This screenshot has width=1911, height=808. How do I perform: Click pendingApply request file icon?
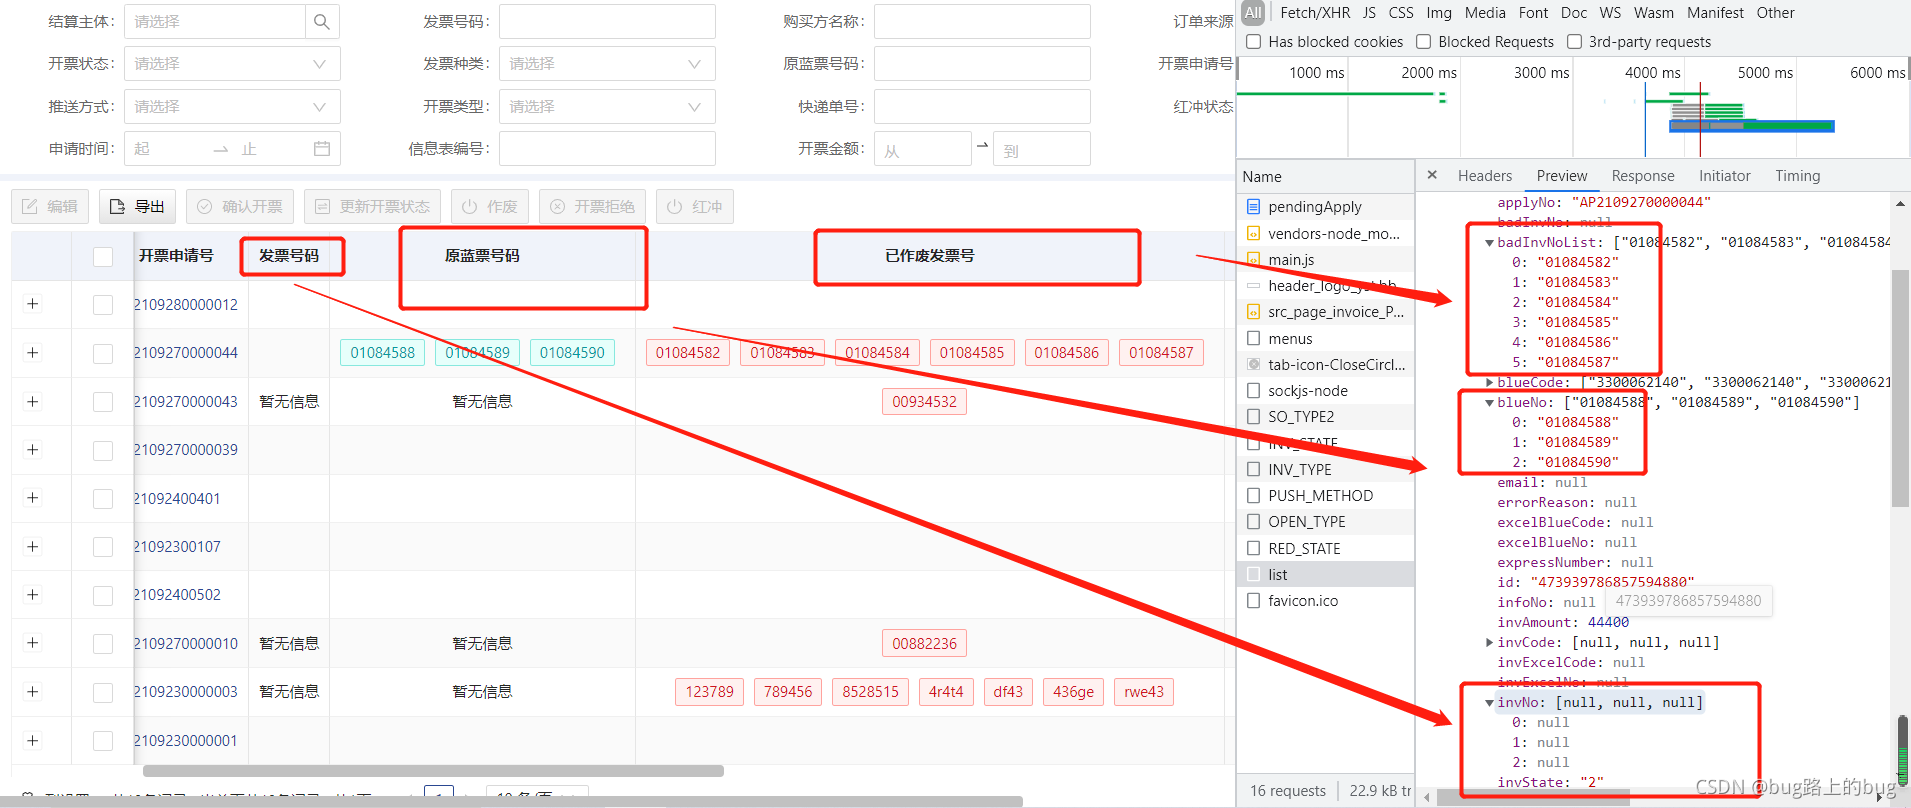coord(1253,207)
